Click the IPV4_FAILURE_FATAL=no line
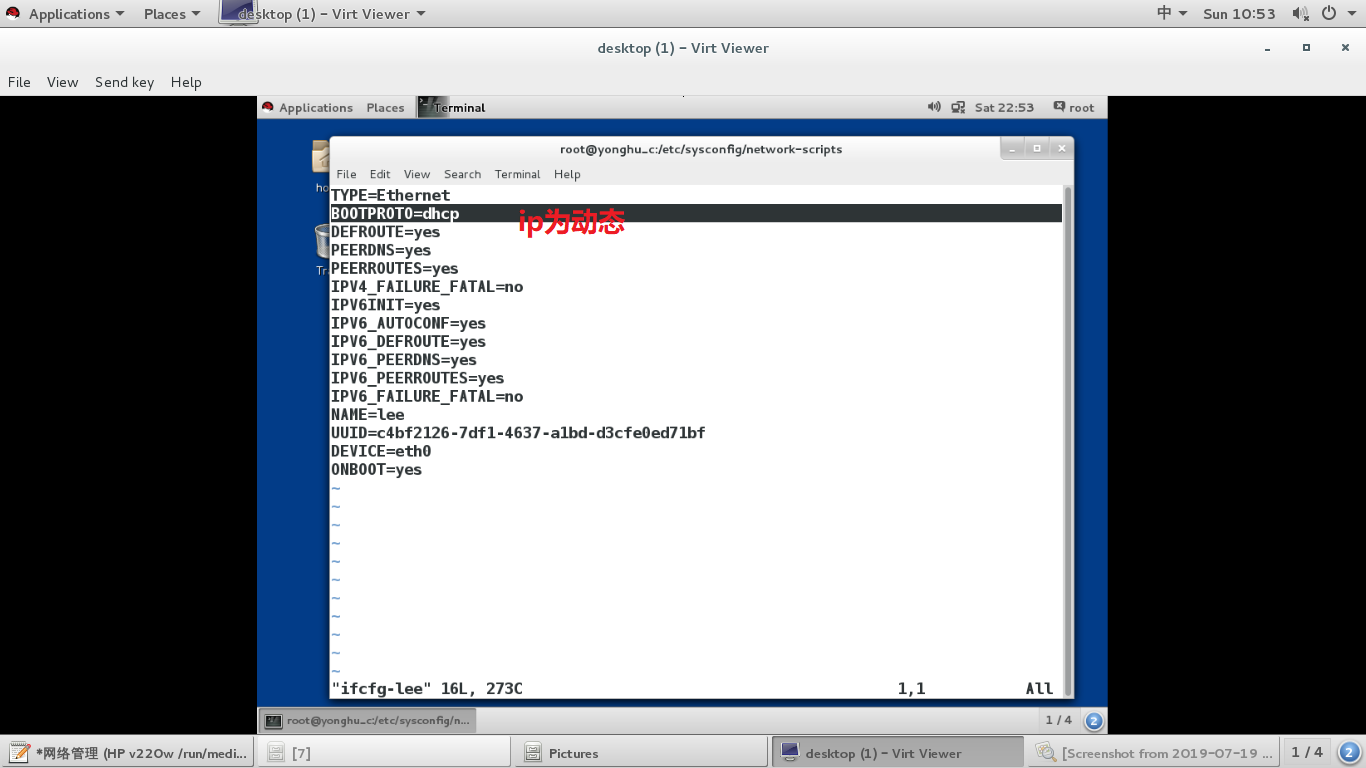The image size is (1366, 768). click(427, 286)
